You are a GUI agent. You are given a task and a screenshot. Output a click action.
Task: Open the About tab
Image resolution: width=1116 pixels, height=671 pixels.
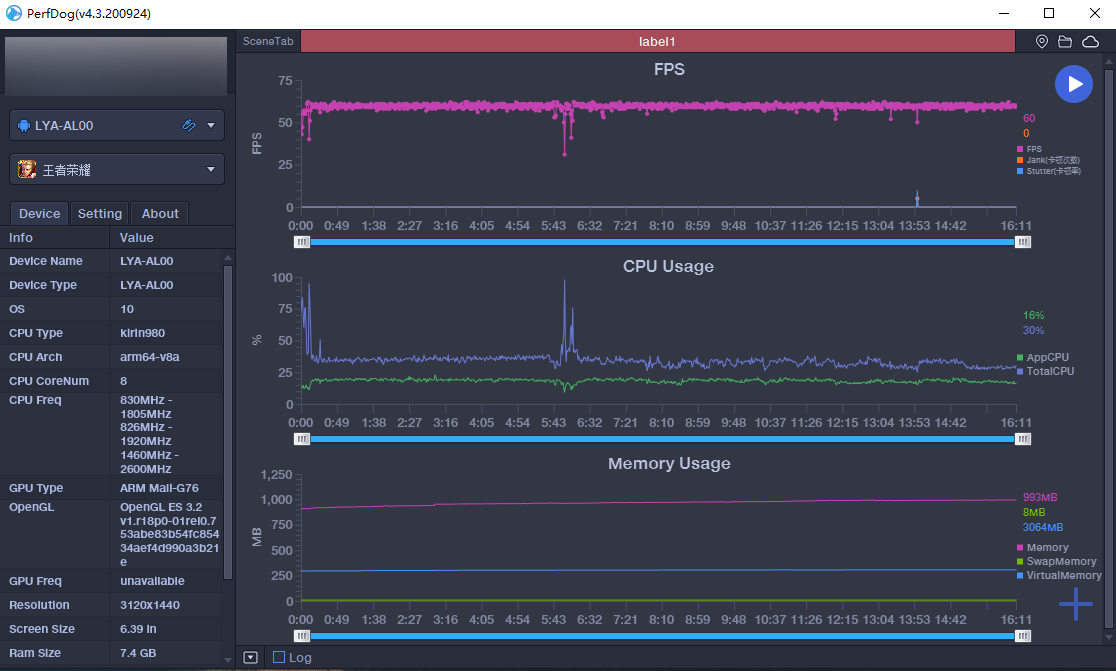pyautogui.click(x=160, y=213)
